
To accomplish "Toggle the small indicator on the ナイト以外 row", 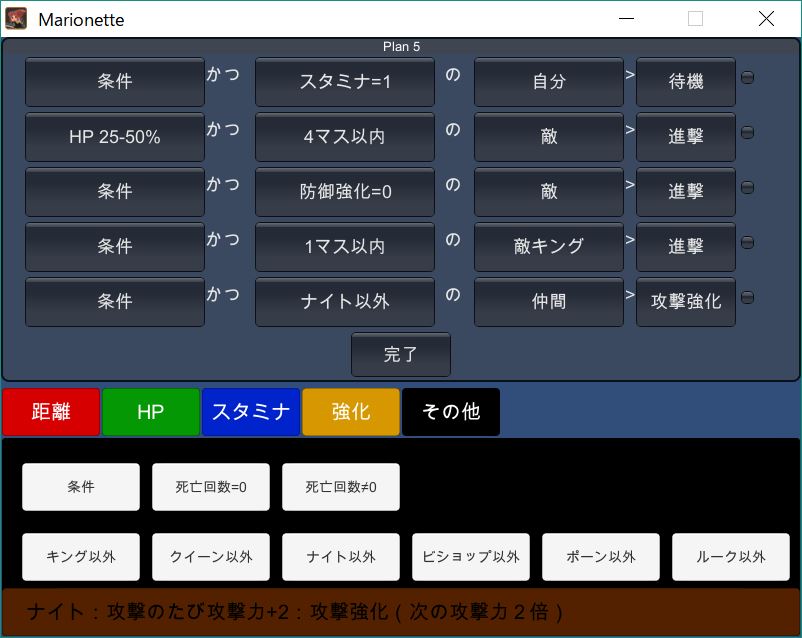I will tap(747, 297).
